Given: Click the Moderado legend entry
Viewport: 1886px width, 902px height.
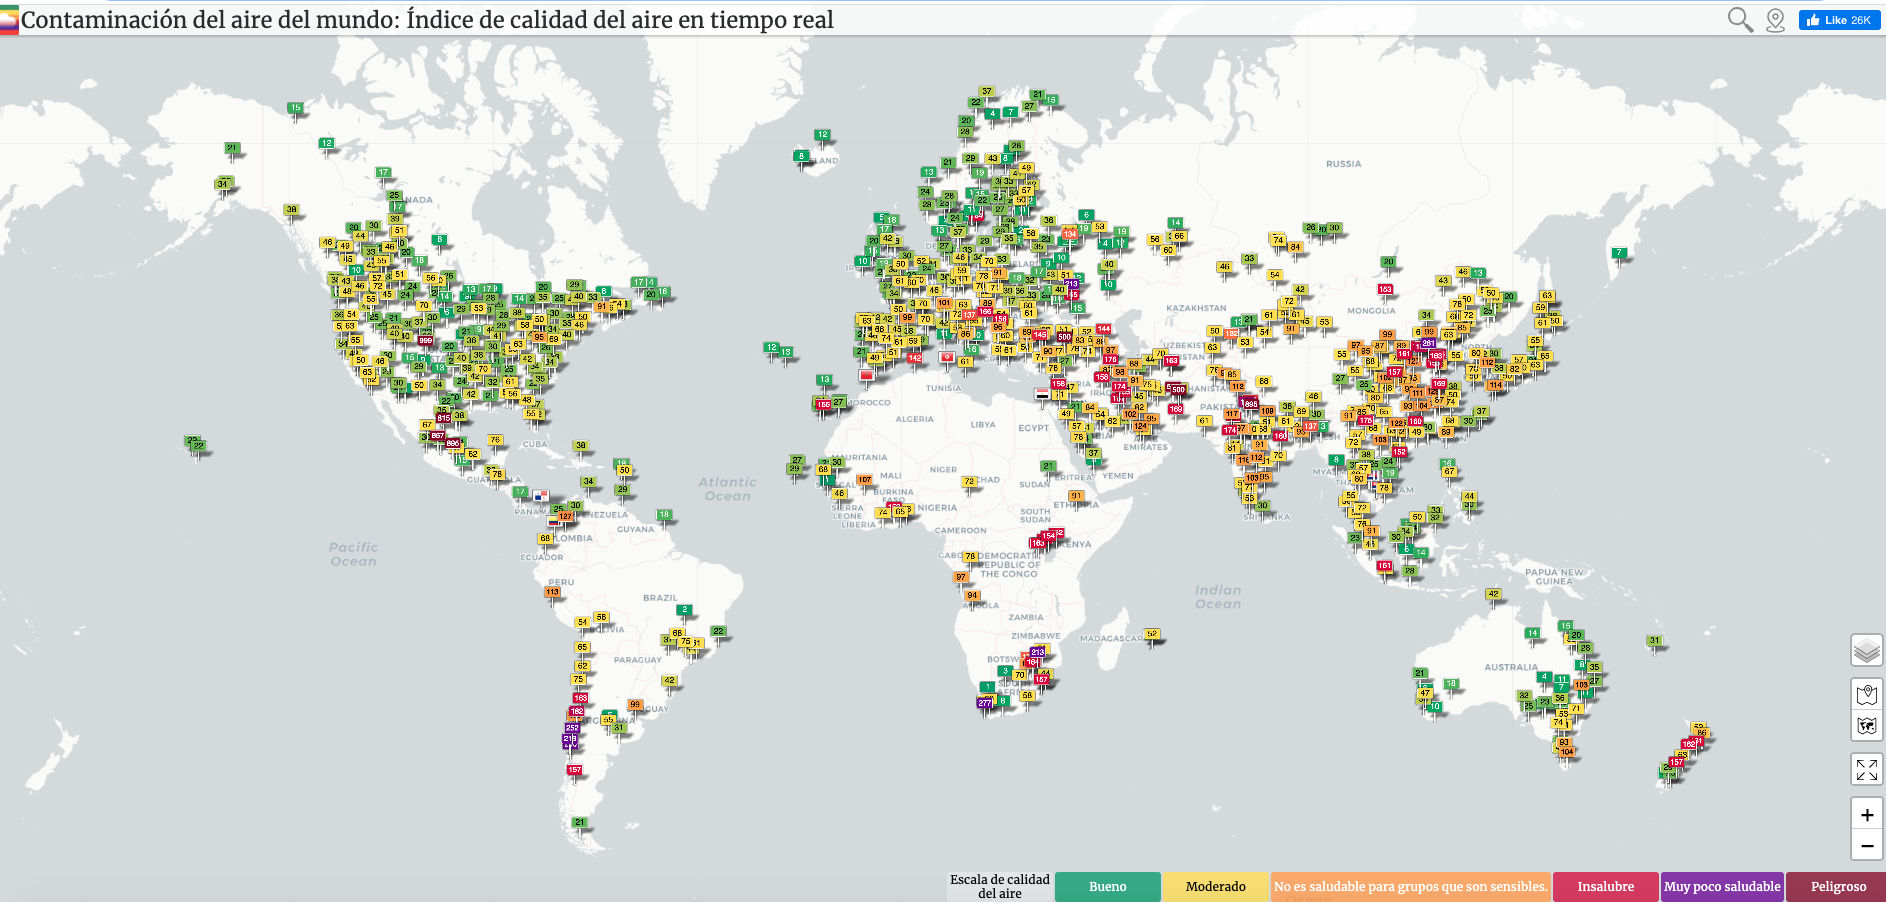Looking at the screenshot, I should pos(1216,886).
